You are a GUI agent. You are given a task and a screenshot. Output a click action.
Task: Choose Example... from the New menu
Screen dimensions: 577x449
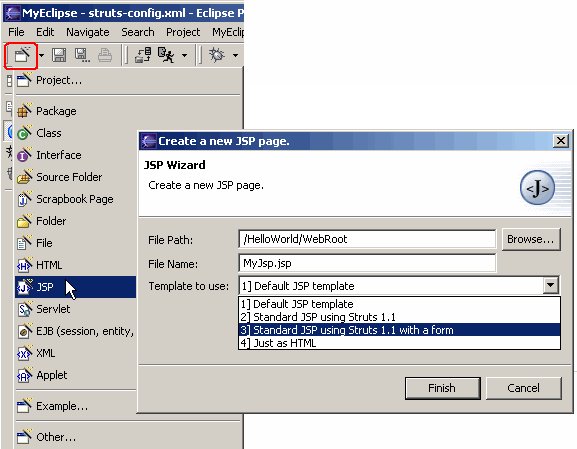coord(76,406)
